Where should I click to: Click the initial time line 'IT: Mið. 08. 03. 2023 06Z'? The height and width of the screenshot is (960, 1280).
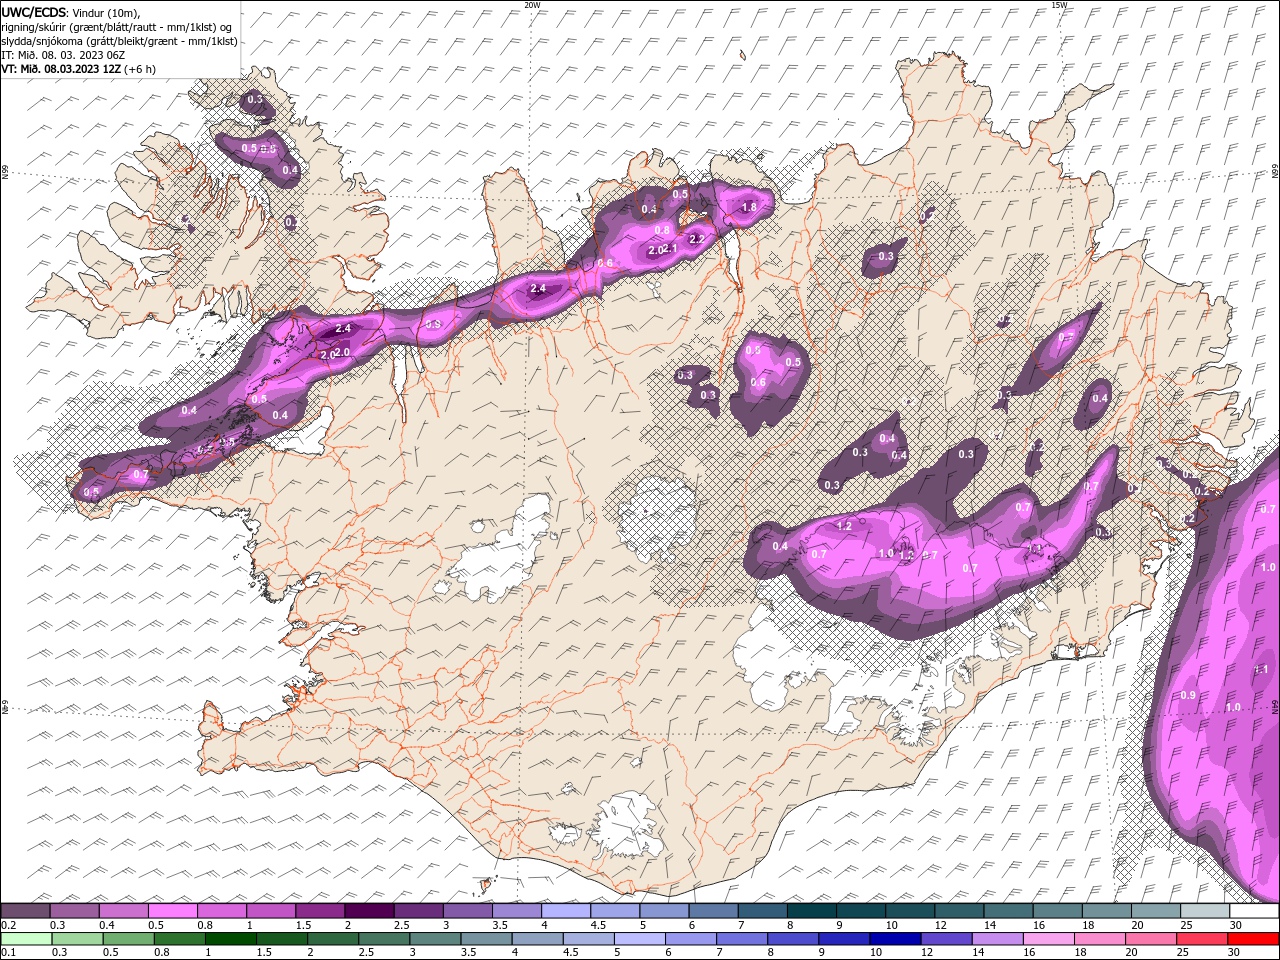click(x=63, y=55)
